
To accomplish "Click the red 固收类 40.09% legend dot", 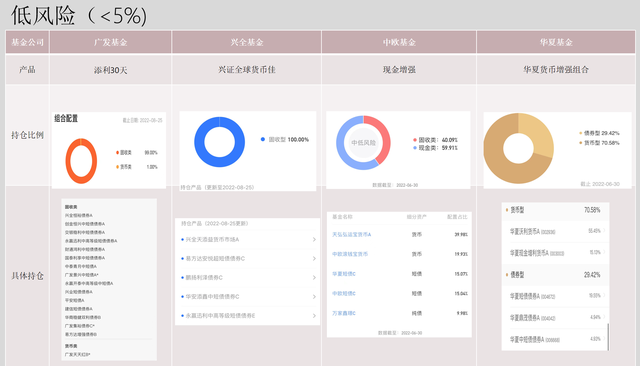I will click(x=415, y=140).
